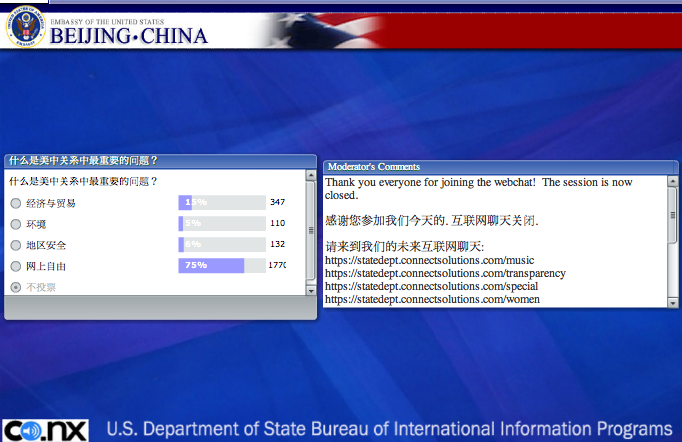This screenshot has height=442, width=682.
Task: Click the Beijing China embassy title
Action: coord(127,36)
